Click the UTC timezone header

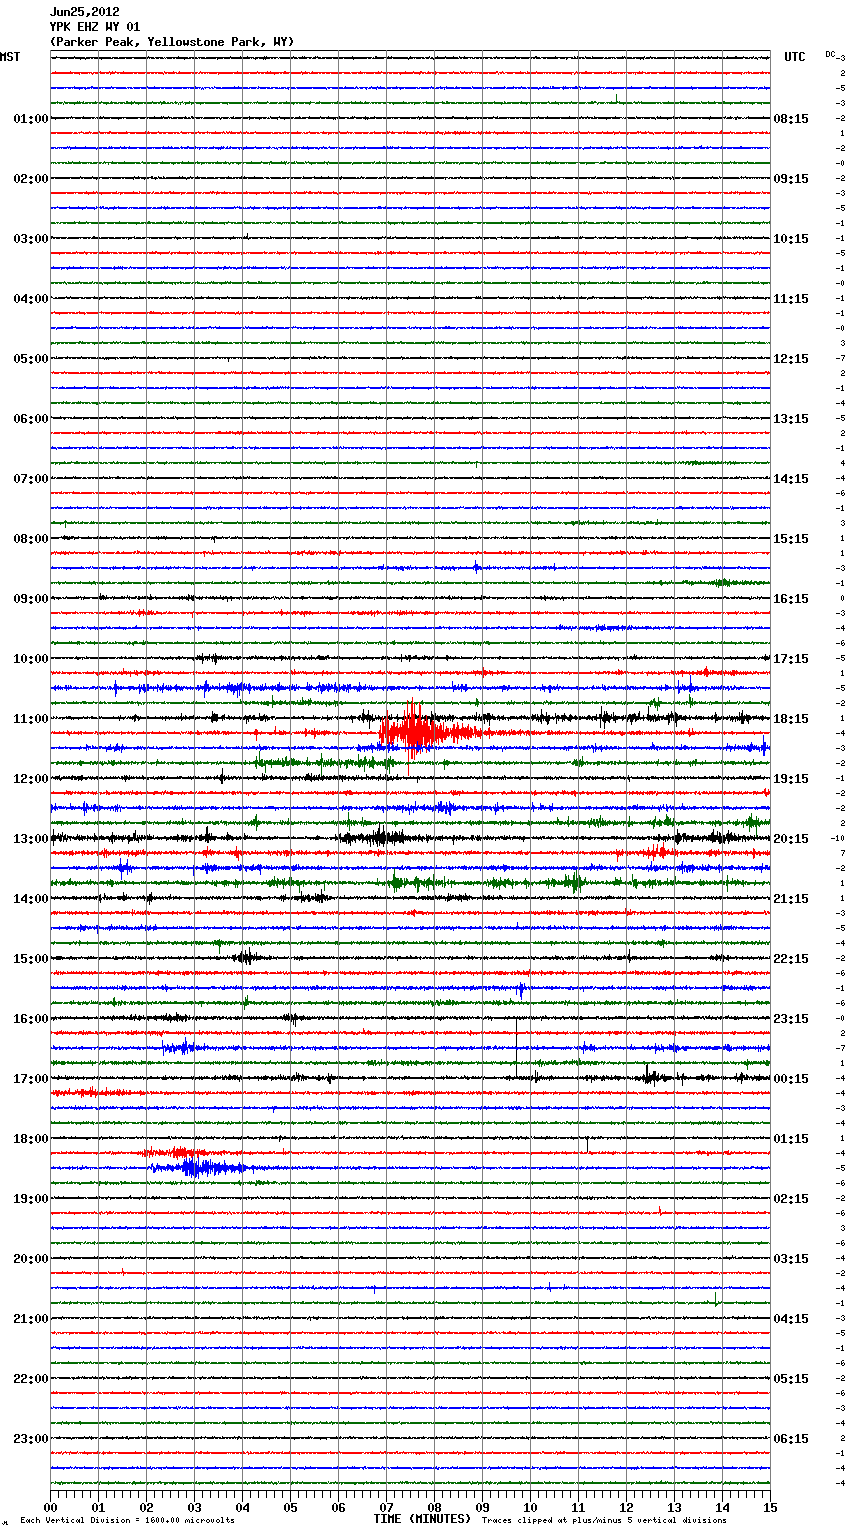coord(795,57)
